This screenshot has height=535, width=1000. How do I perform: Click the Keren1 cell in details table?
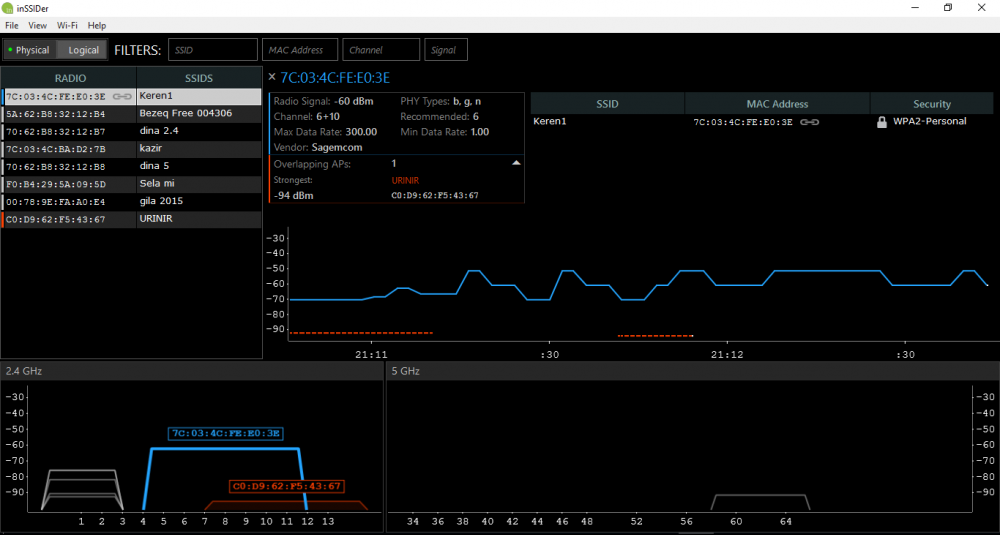coord(550,121)
